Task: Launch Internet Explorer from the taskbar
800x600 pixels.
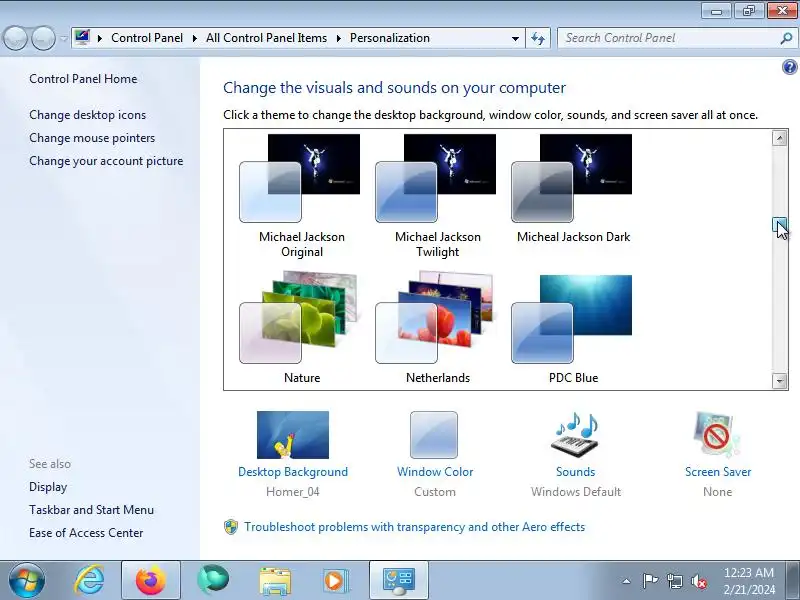Action: click(x=89, y=580)
